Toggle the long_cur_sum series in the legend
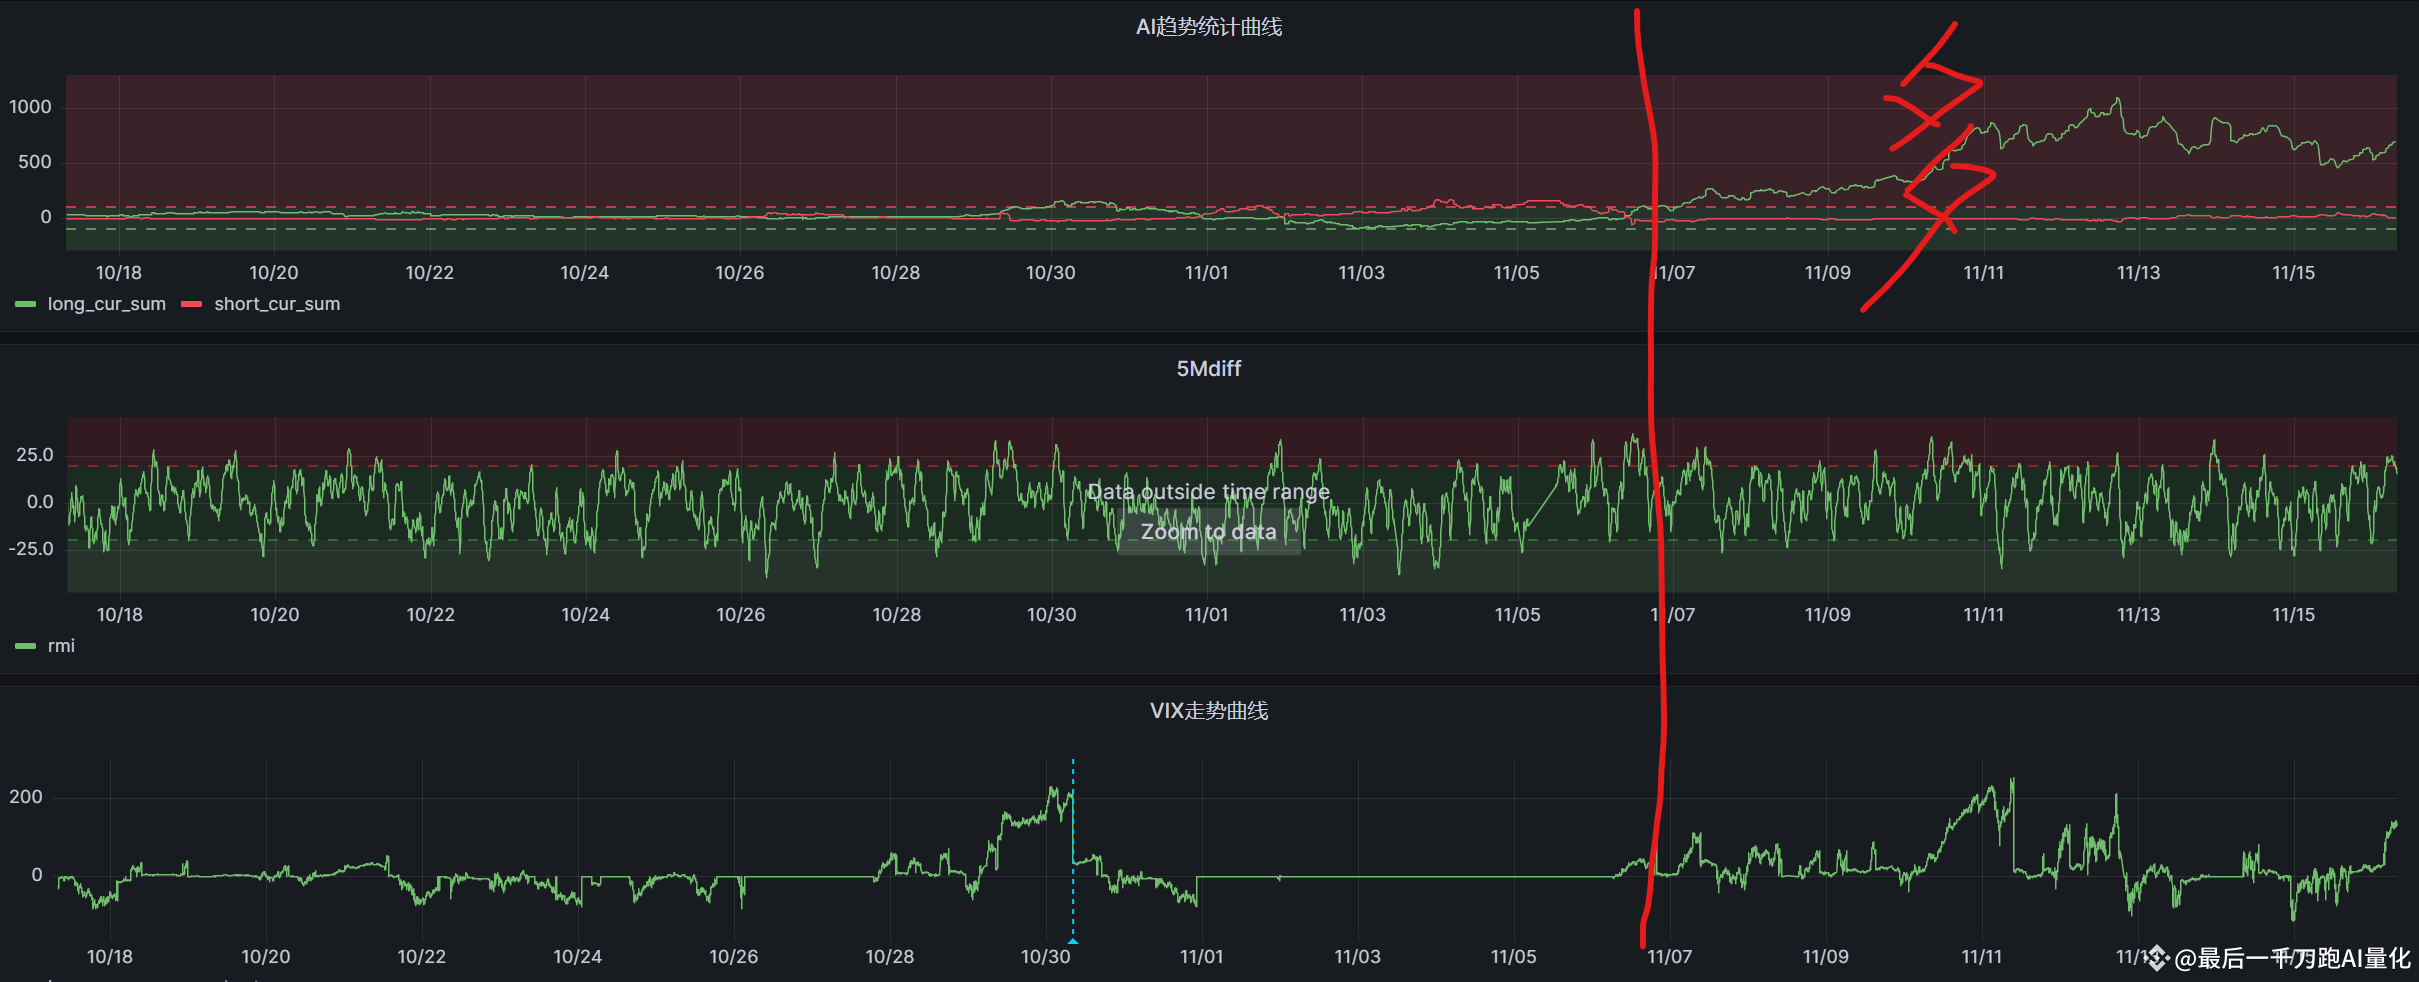Screen dimensions: 2419x982 (x=106, y=304)
